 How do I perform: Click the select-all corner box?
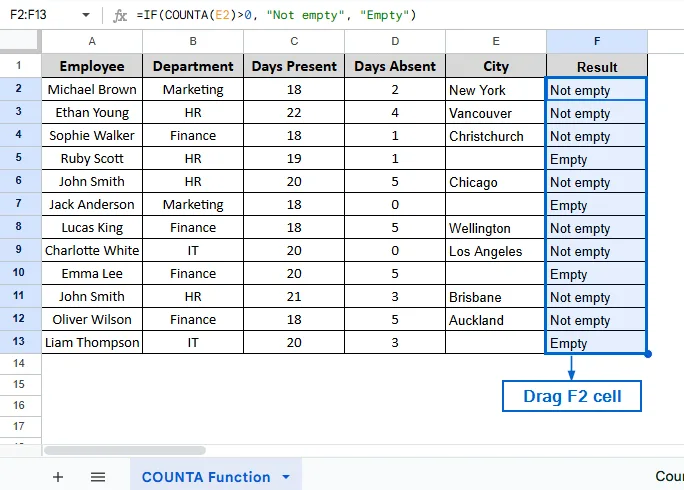[19, 40]
